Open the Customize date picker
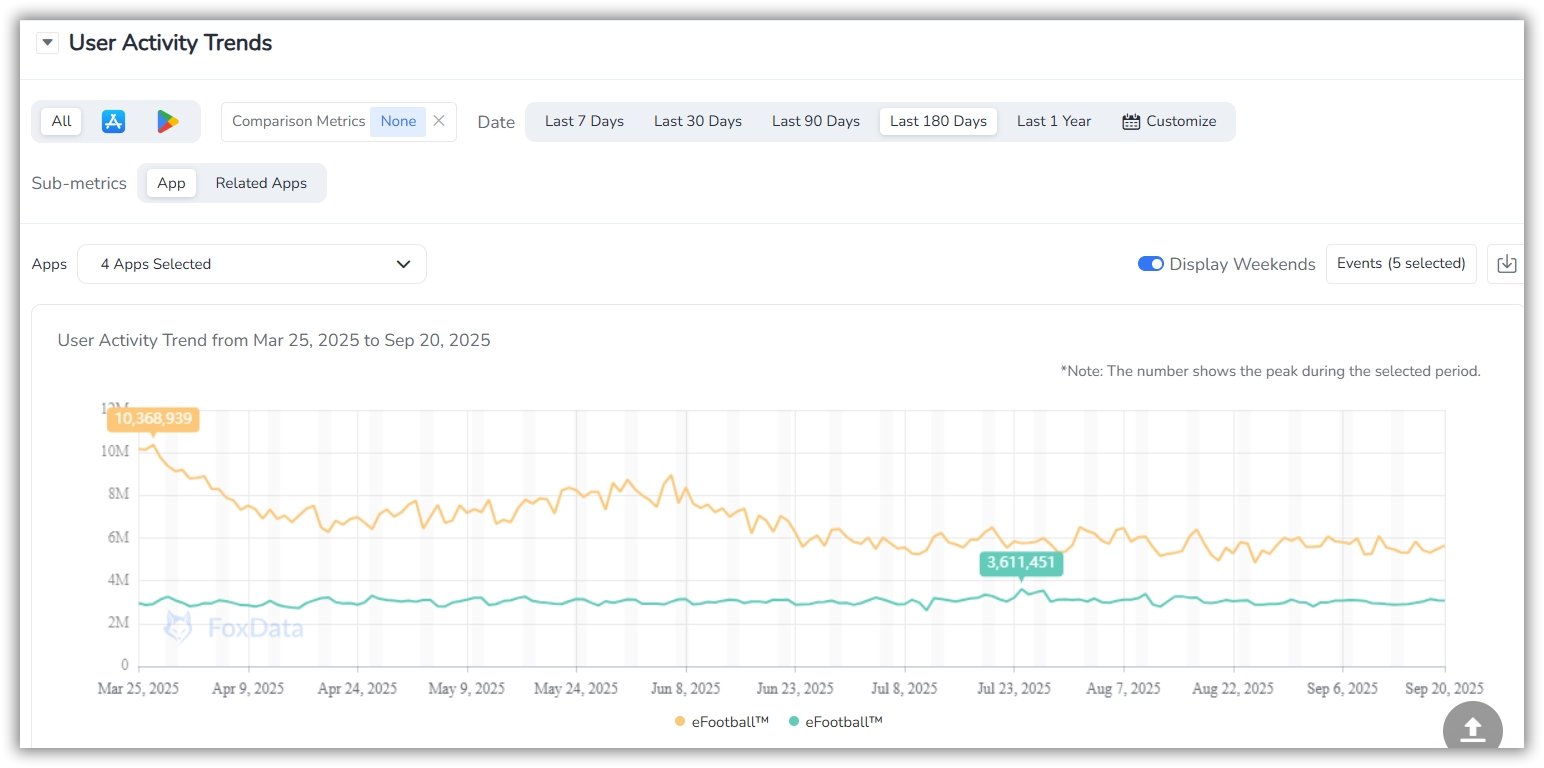This screenshot has width=1544, height=768. (1169, 121)
